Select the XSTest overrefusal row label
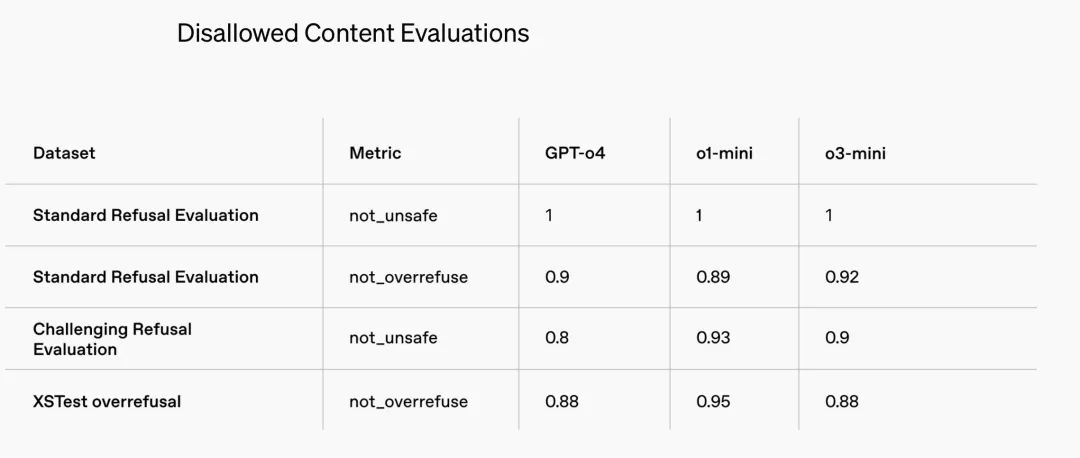This screenshot has width=1080, height=458. 107,401
